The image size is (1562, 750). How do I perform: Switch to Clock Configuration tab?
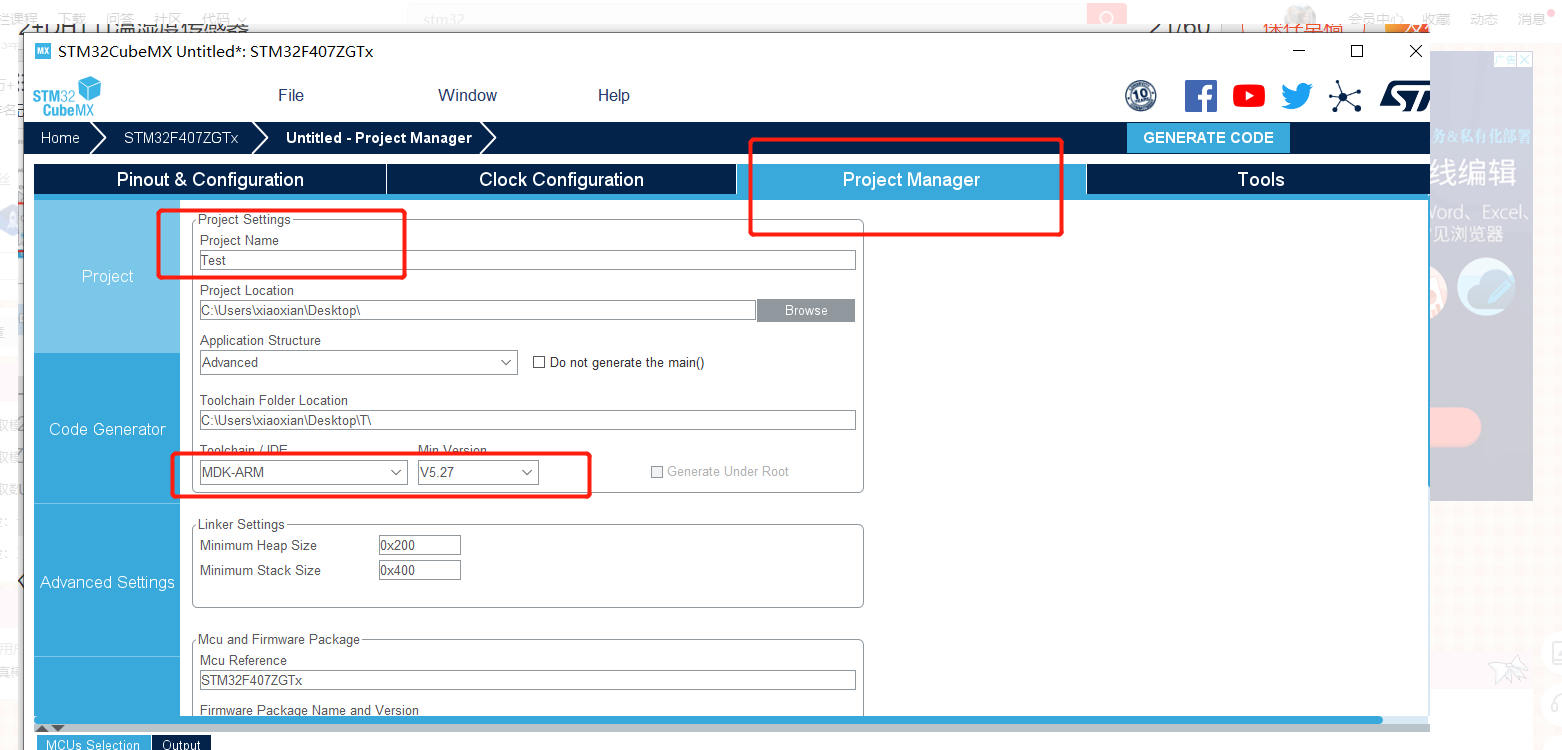point(561,180)
